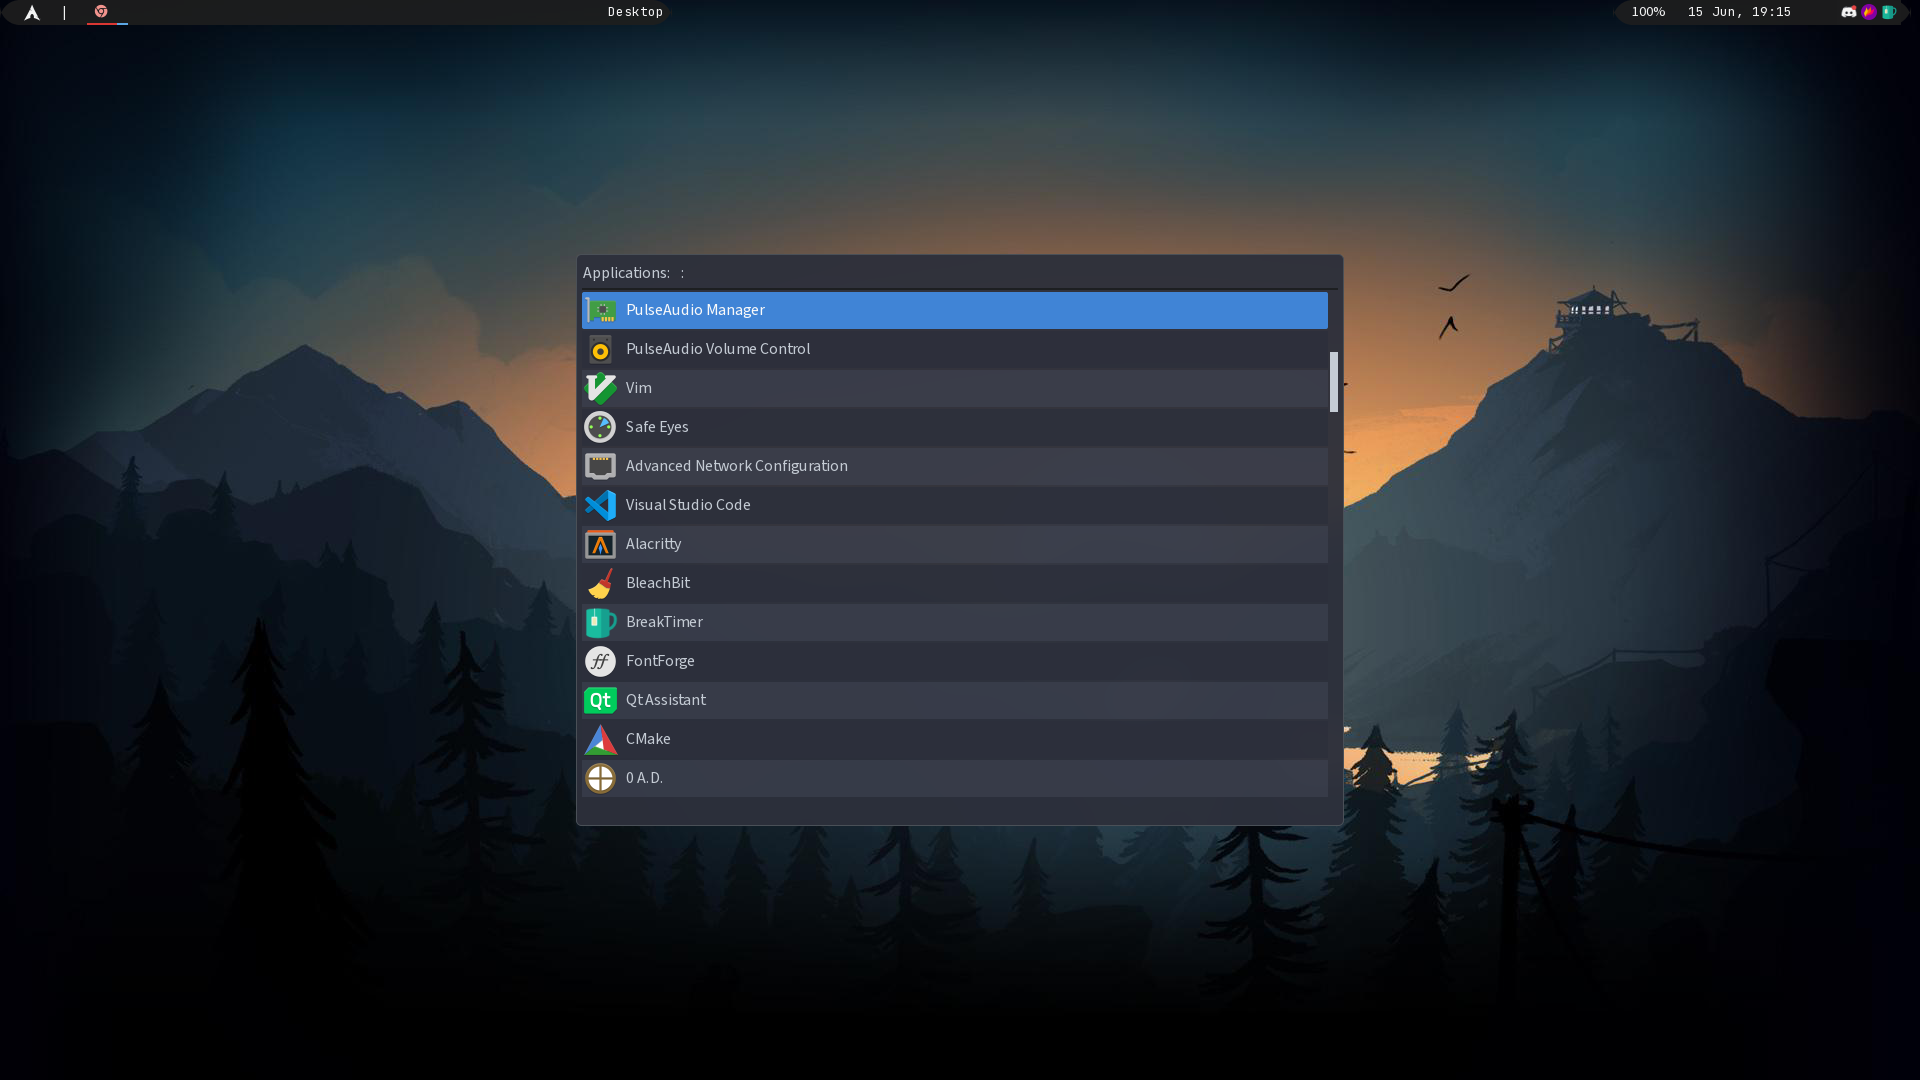This screenshot has width=1920, height=1080.
Task: Choose the Qt Assistant label
Action: 666,700
